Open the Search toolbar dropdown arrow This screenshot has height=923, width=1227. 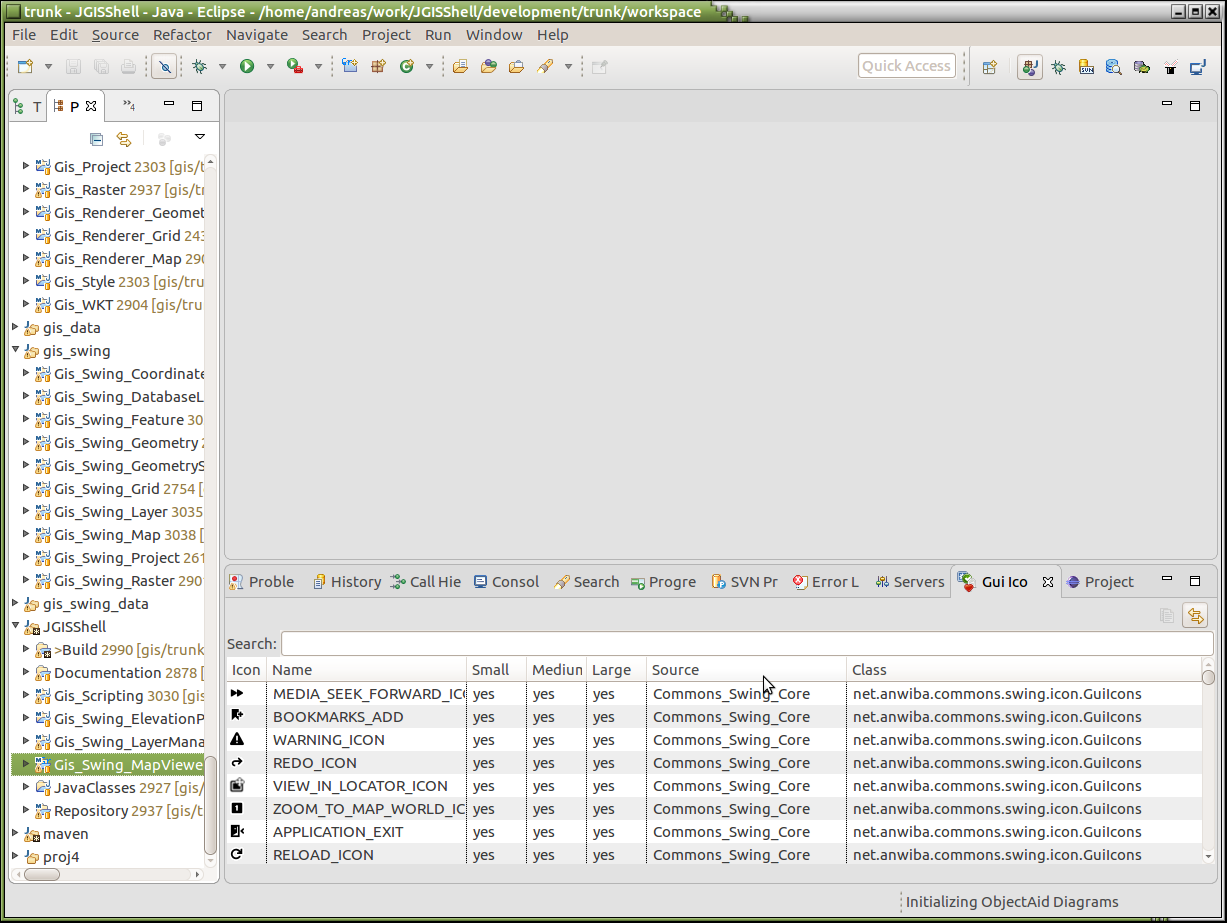coord(568,67)
